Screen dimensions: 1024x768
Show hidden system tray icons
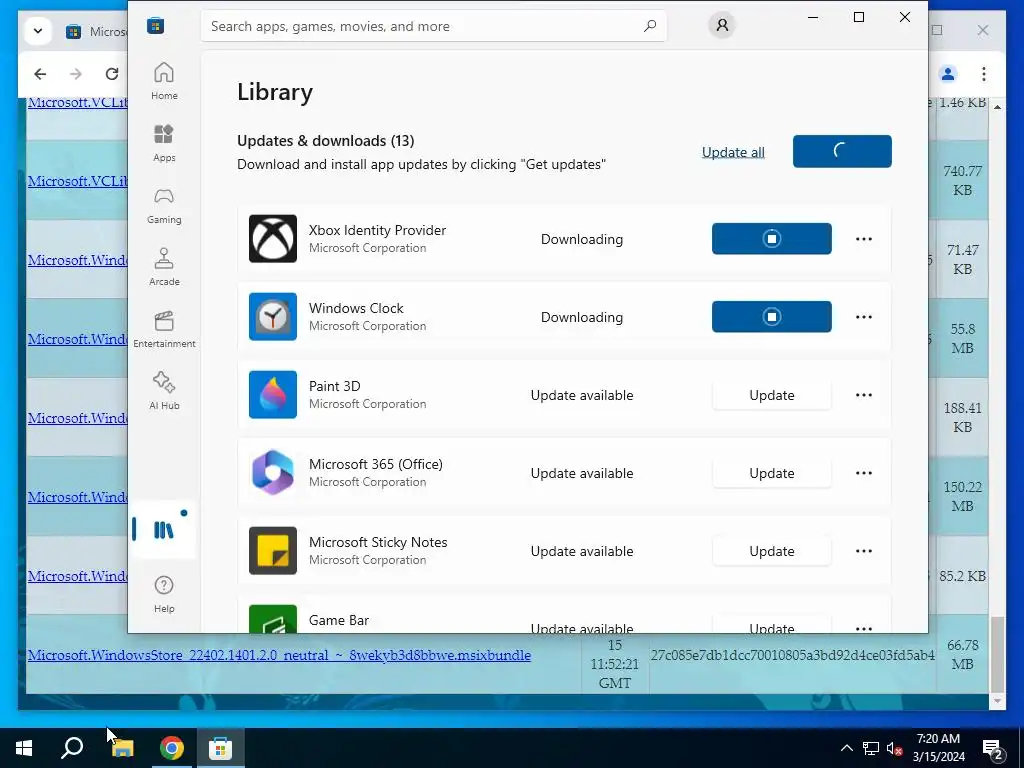click(846, 748)
